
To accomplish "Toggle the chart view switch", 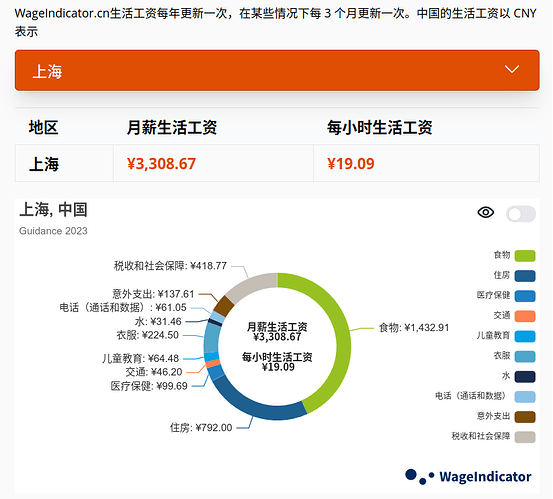I will tap(521, 214).
